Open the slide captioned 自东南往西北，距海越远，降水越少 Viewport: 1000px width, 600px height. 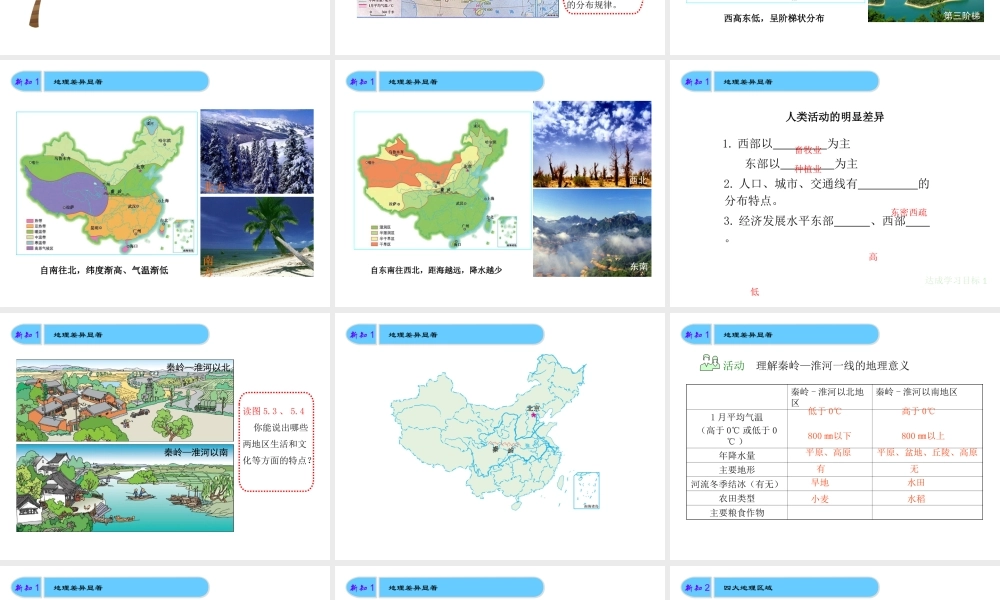click(500, 183)
